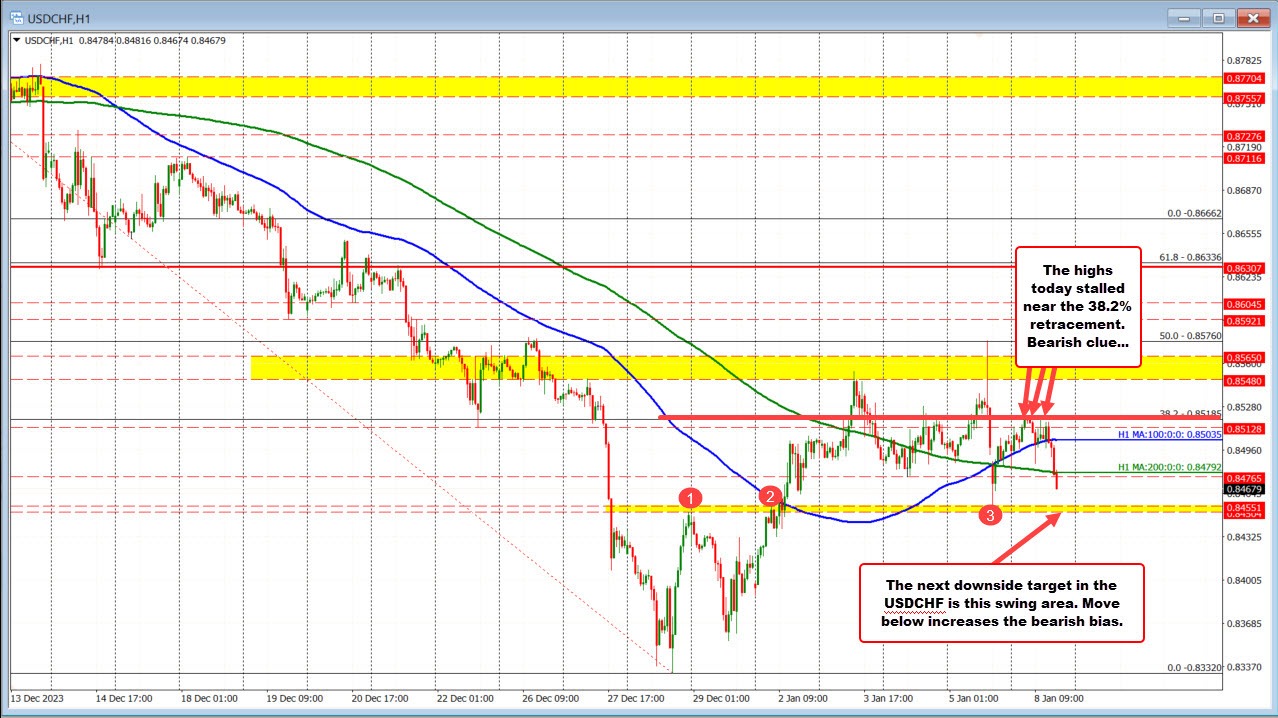Select the red 0.84679 current price marker
The width and height of the screenshot is (1278, 718).
[x=1246, y=489]
